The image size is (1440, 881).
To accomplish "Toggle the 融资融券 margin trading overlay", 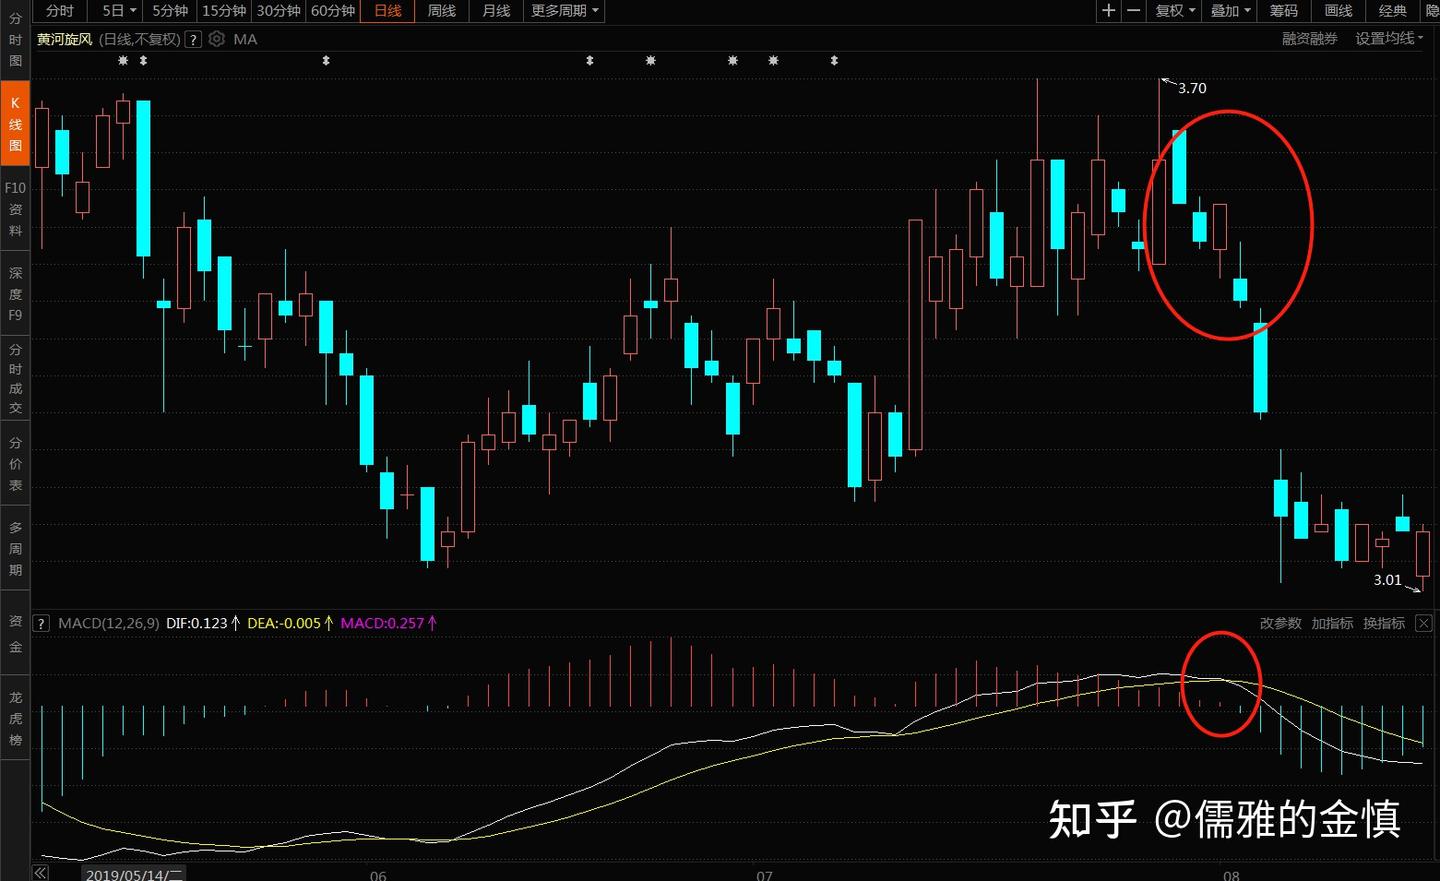I will (1309, 39).
